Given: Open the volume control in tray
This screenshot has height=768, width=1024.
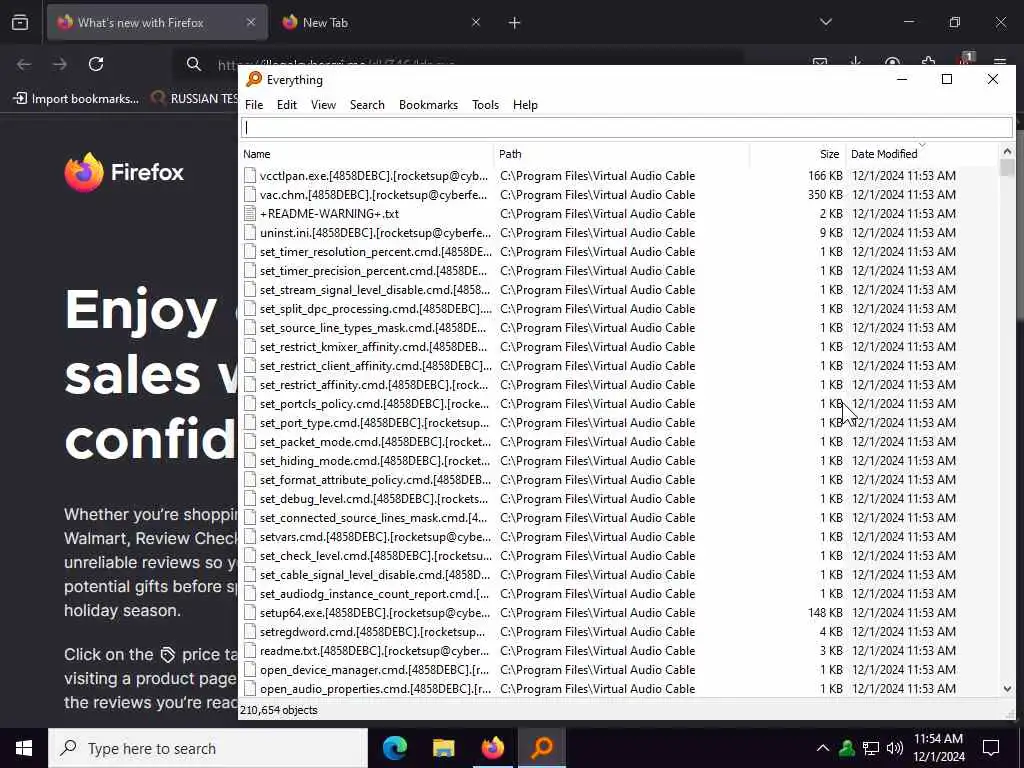Looking at the screenshot, I should pos(895,748).
